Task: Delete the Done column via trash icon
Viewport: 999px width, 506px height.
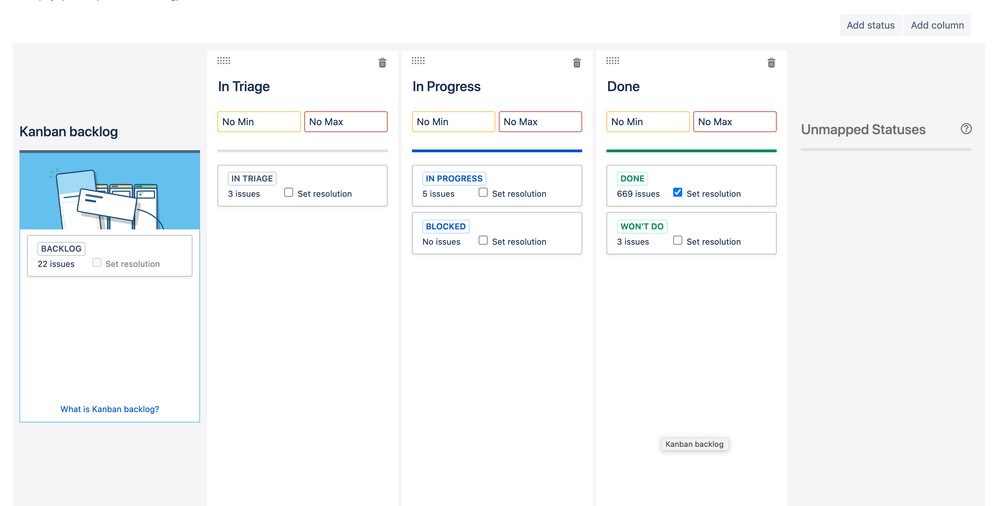Action: [771, 62]
